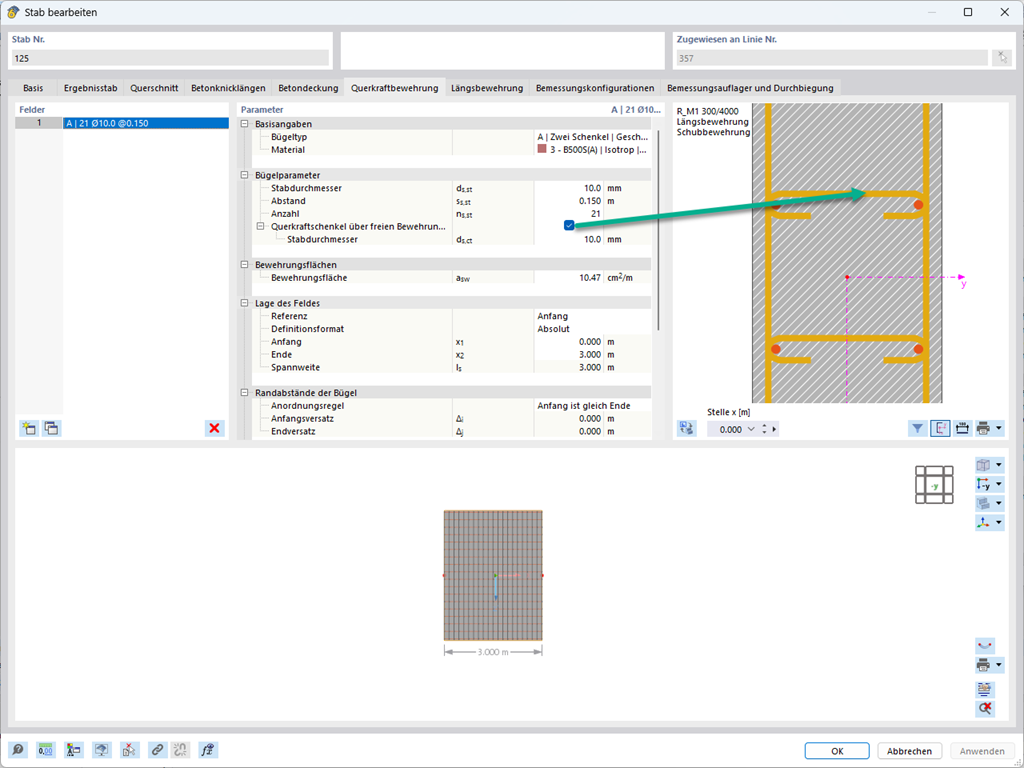
Task: Collapse the Querkraftschenkel sub-node
Action: coord(260,227)
